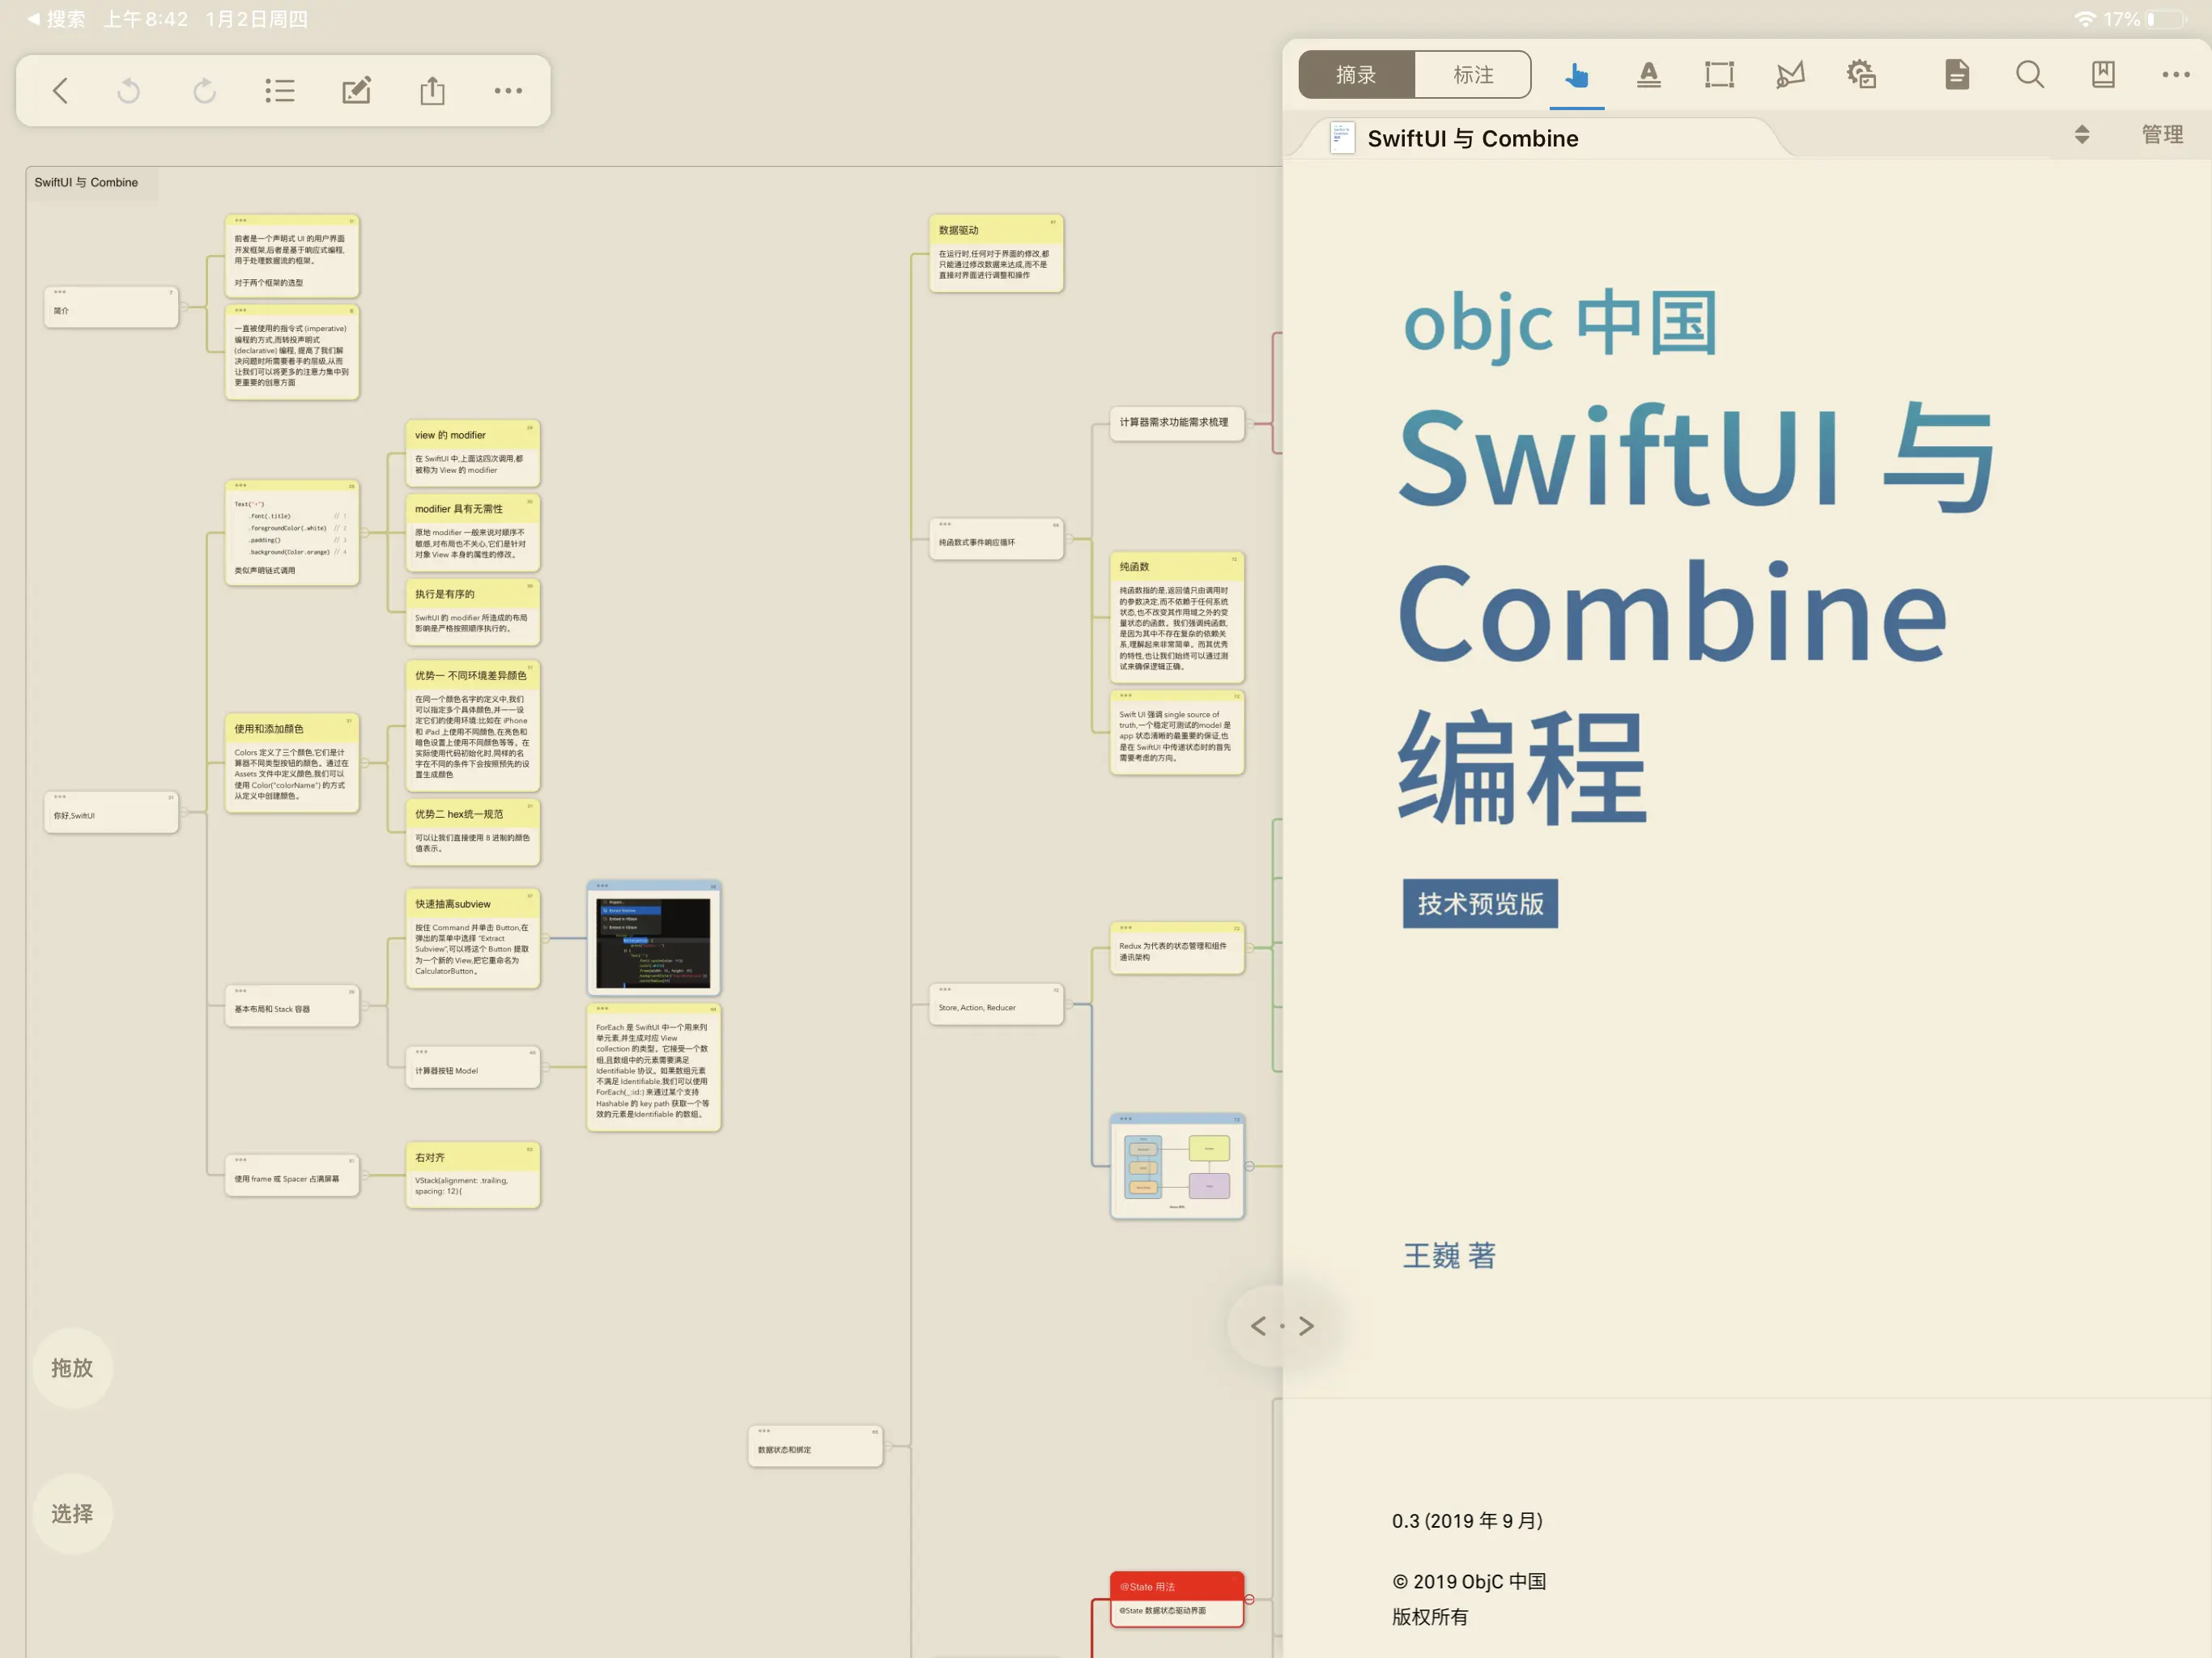Select the lasso freeform selection tool
Image resolution: width=2212 pixels, height=1658 pixels.
(1790, 75)
